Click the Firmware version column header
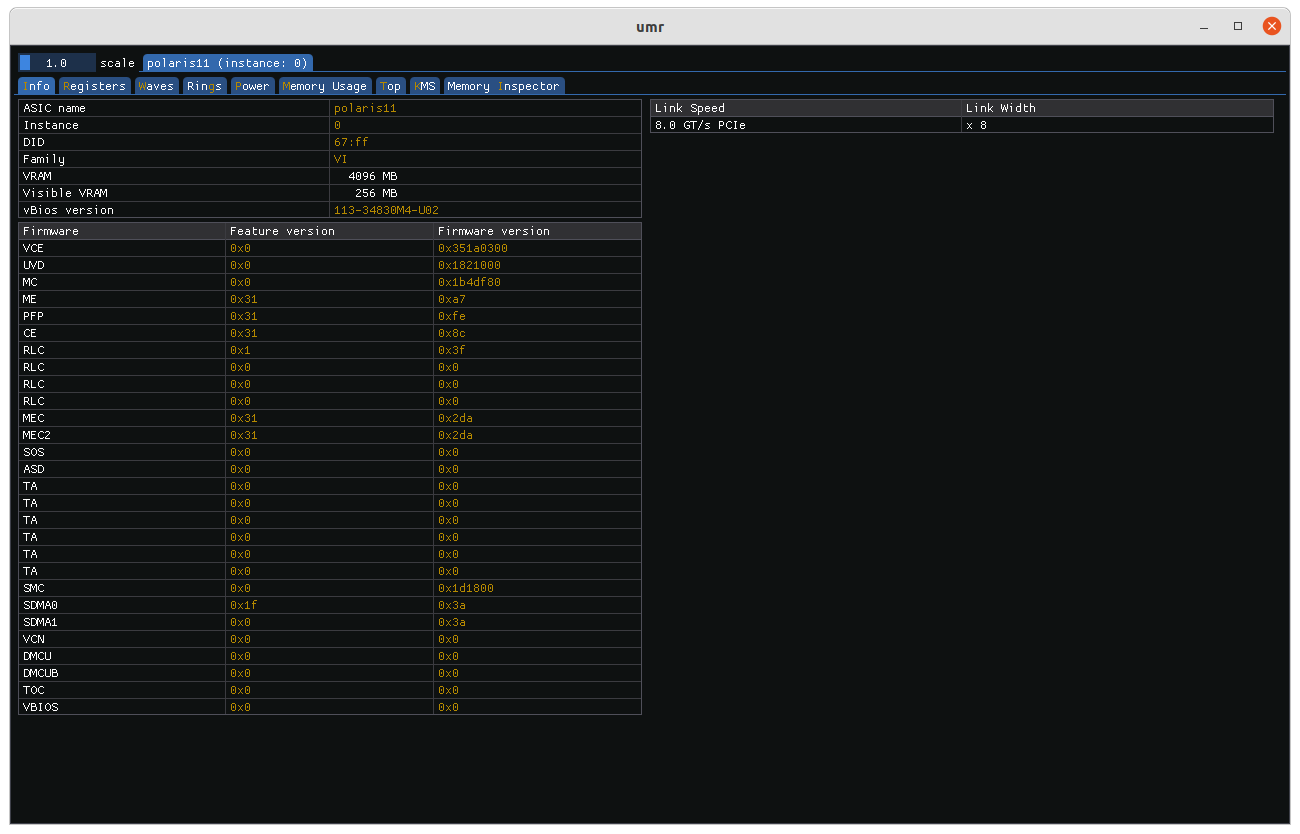This screenshot has width=1300, height=834. coord(537,231)
